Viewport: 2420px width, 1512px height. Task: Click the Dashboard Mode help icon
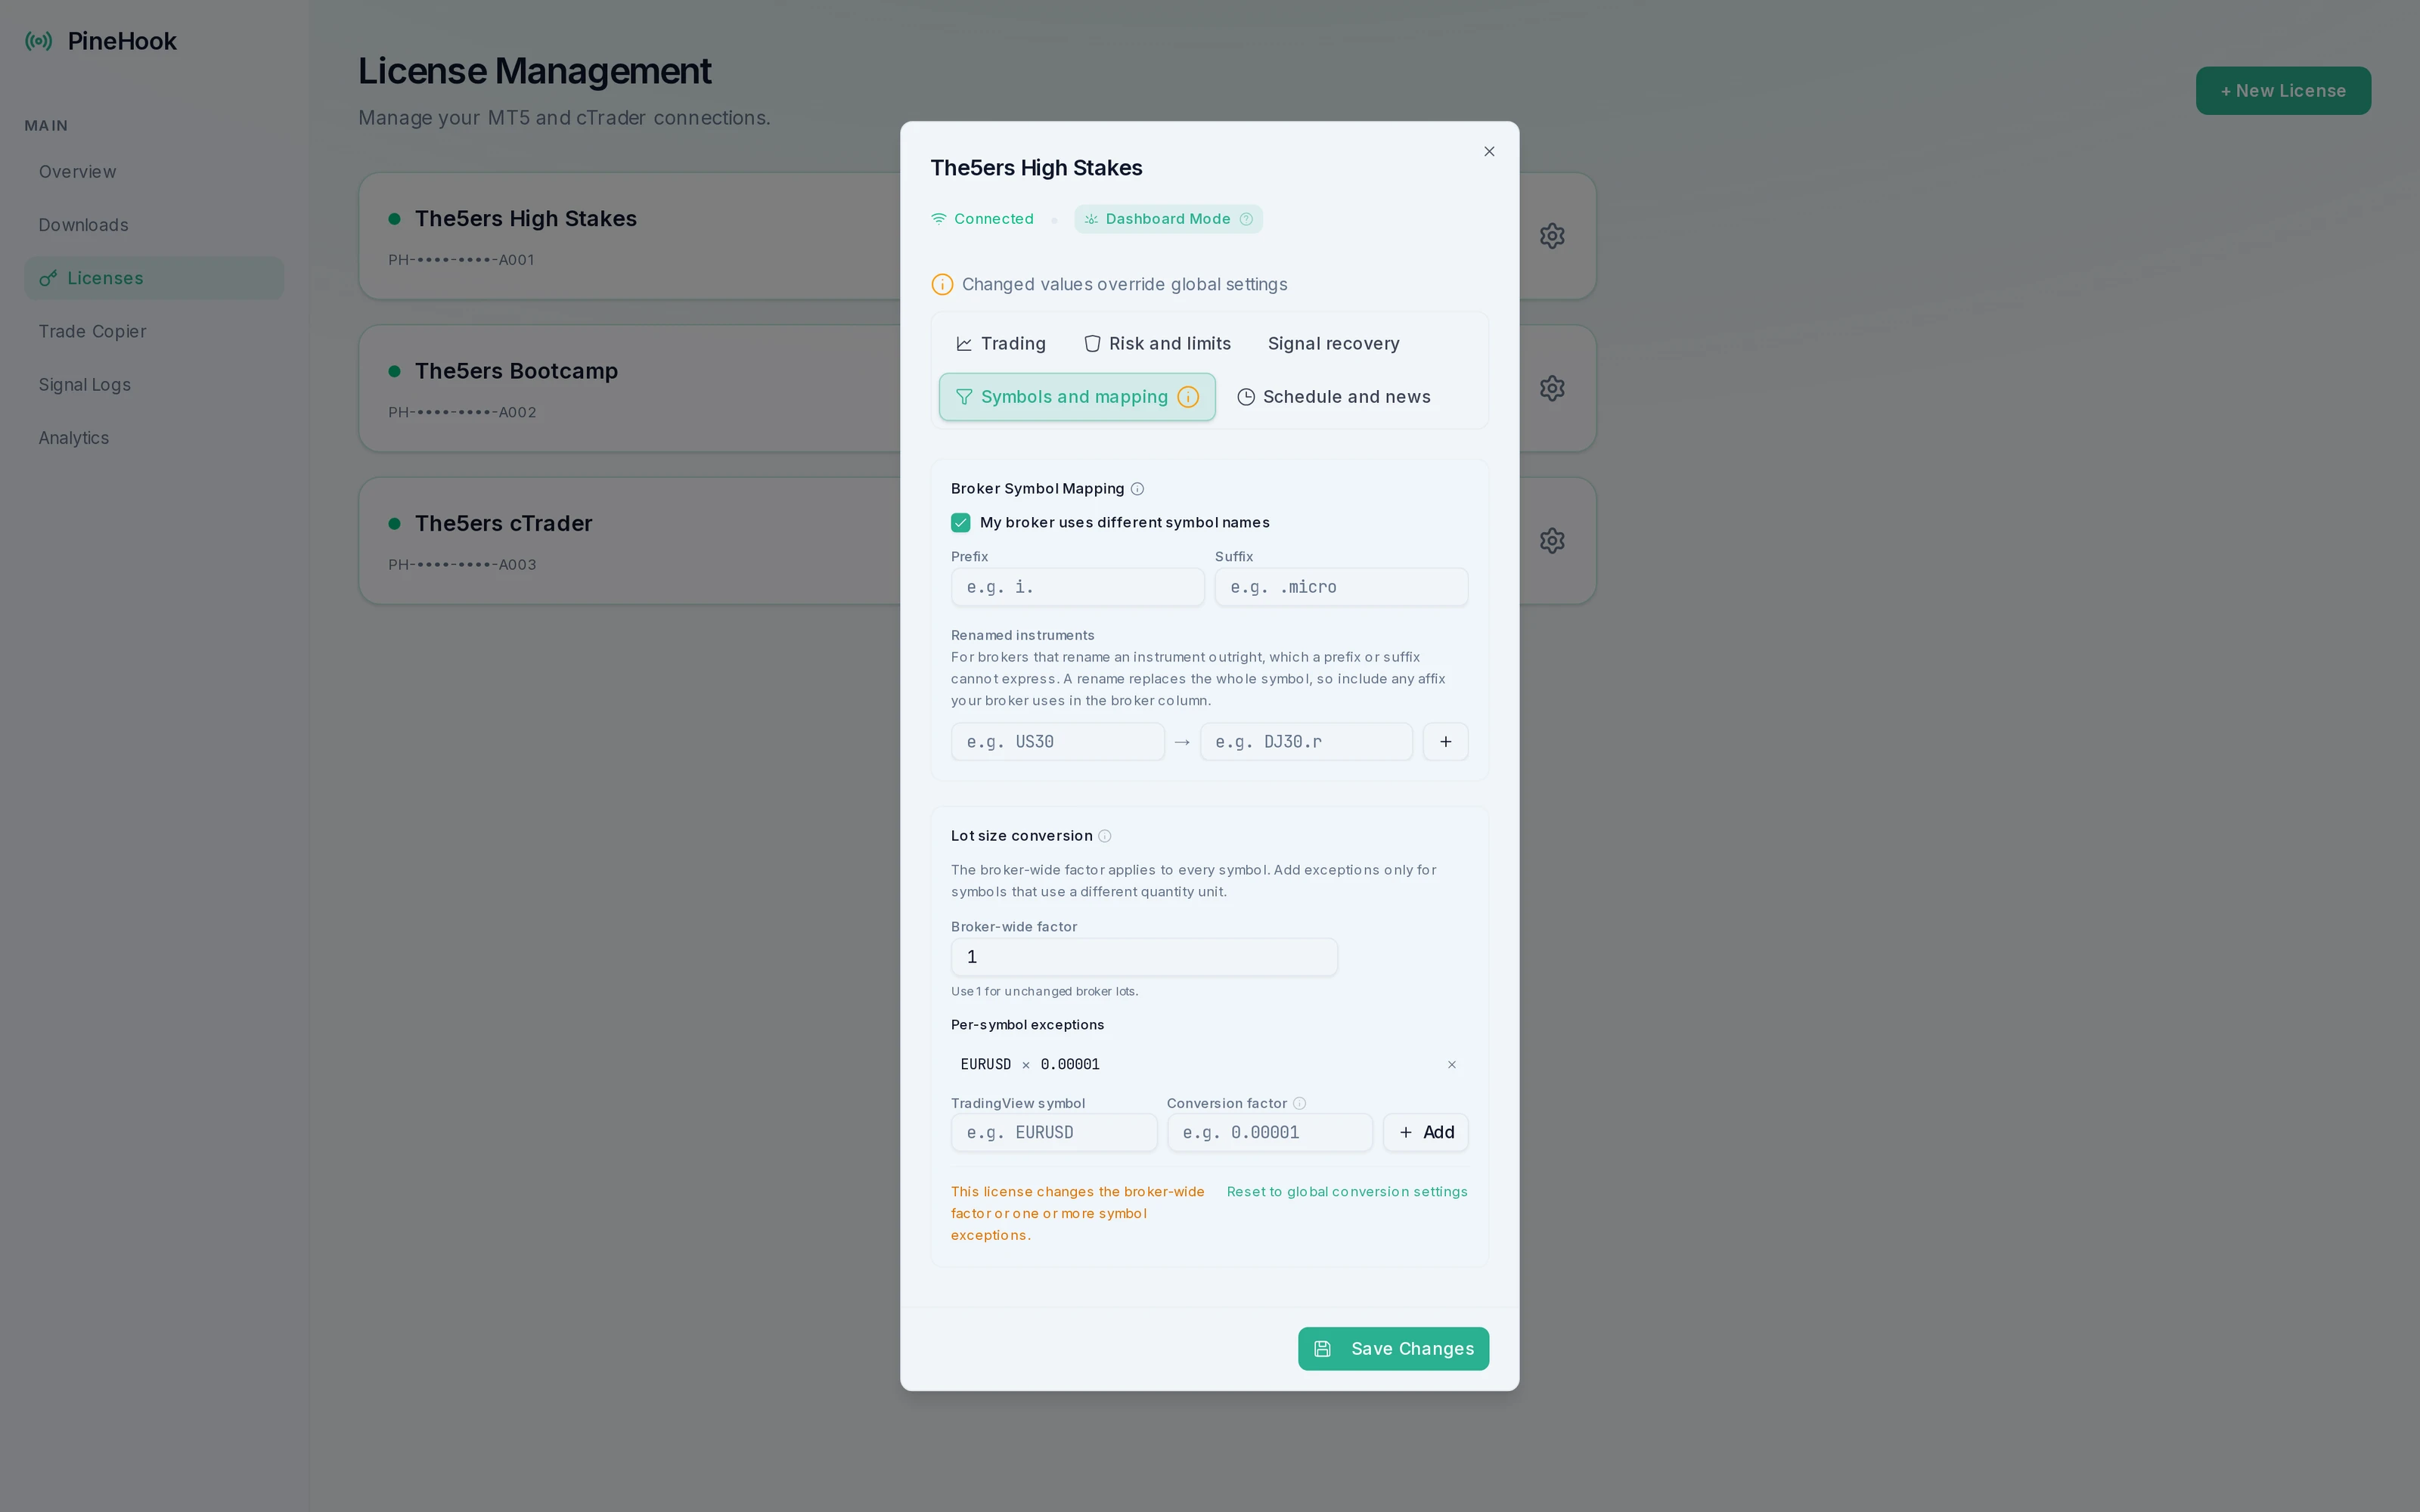pyautogui.click(x=1246, y=219)
